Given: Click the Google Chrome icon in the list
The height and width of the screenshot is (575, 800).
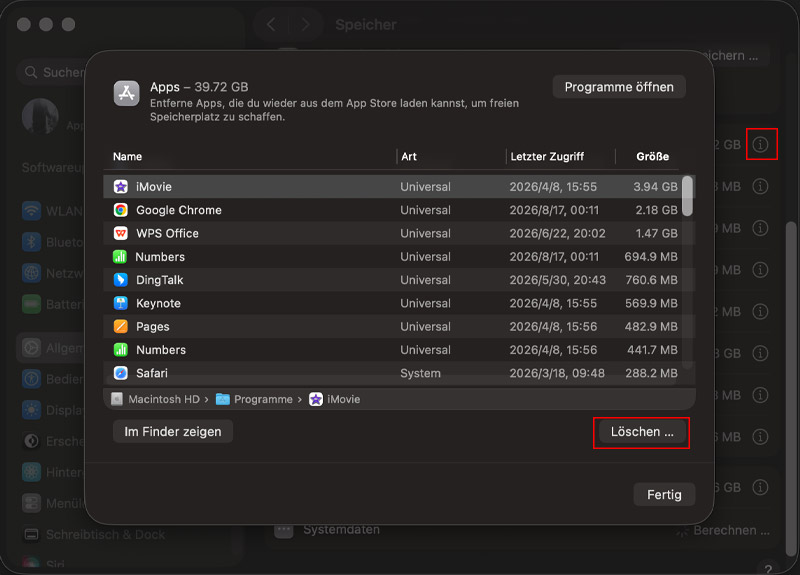Looking at the screenshot, I should [x=120, y=210].
